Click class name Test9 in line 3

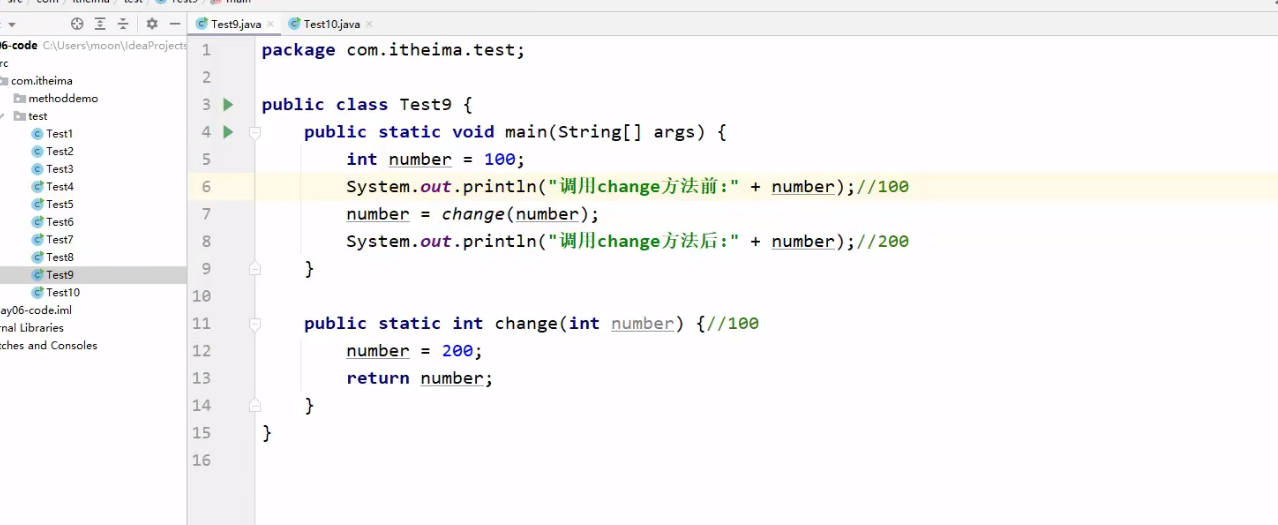(425, 104)
